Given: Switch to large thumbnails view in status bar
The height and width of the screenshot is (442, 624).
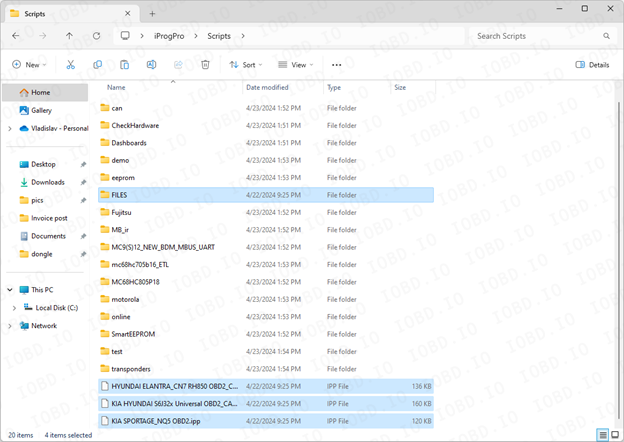Looking at the screenshot, I should pos(613,435).
